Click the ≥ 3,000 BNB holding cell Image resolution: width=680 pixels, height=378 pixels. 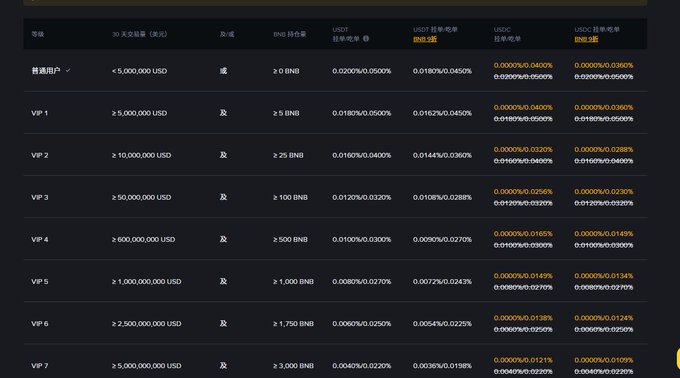tap(294, 365)
